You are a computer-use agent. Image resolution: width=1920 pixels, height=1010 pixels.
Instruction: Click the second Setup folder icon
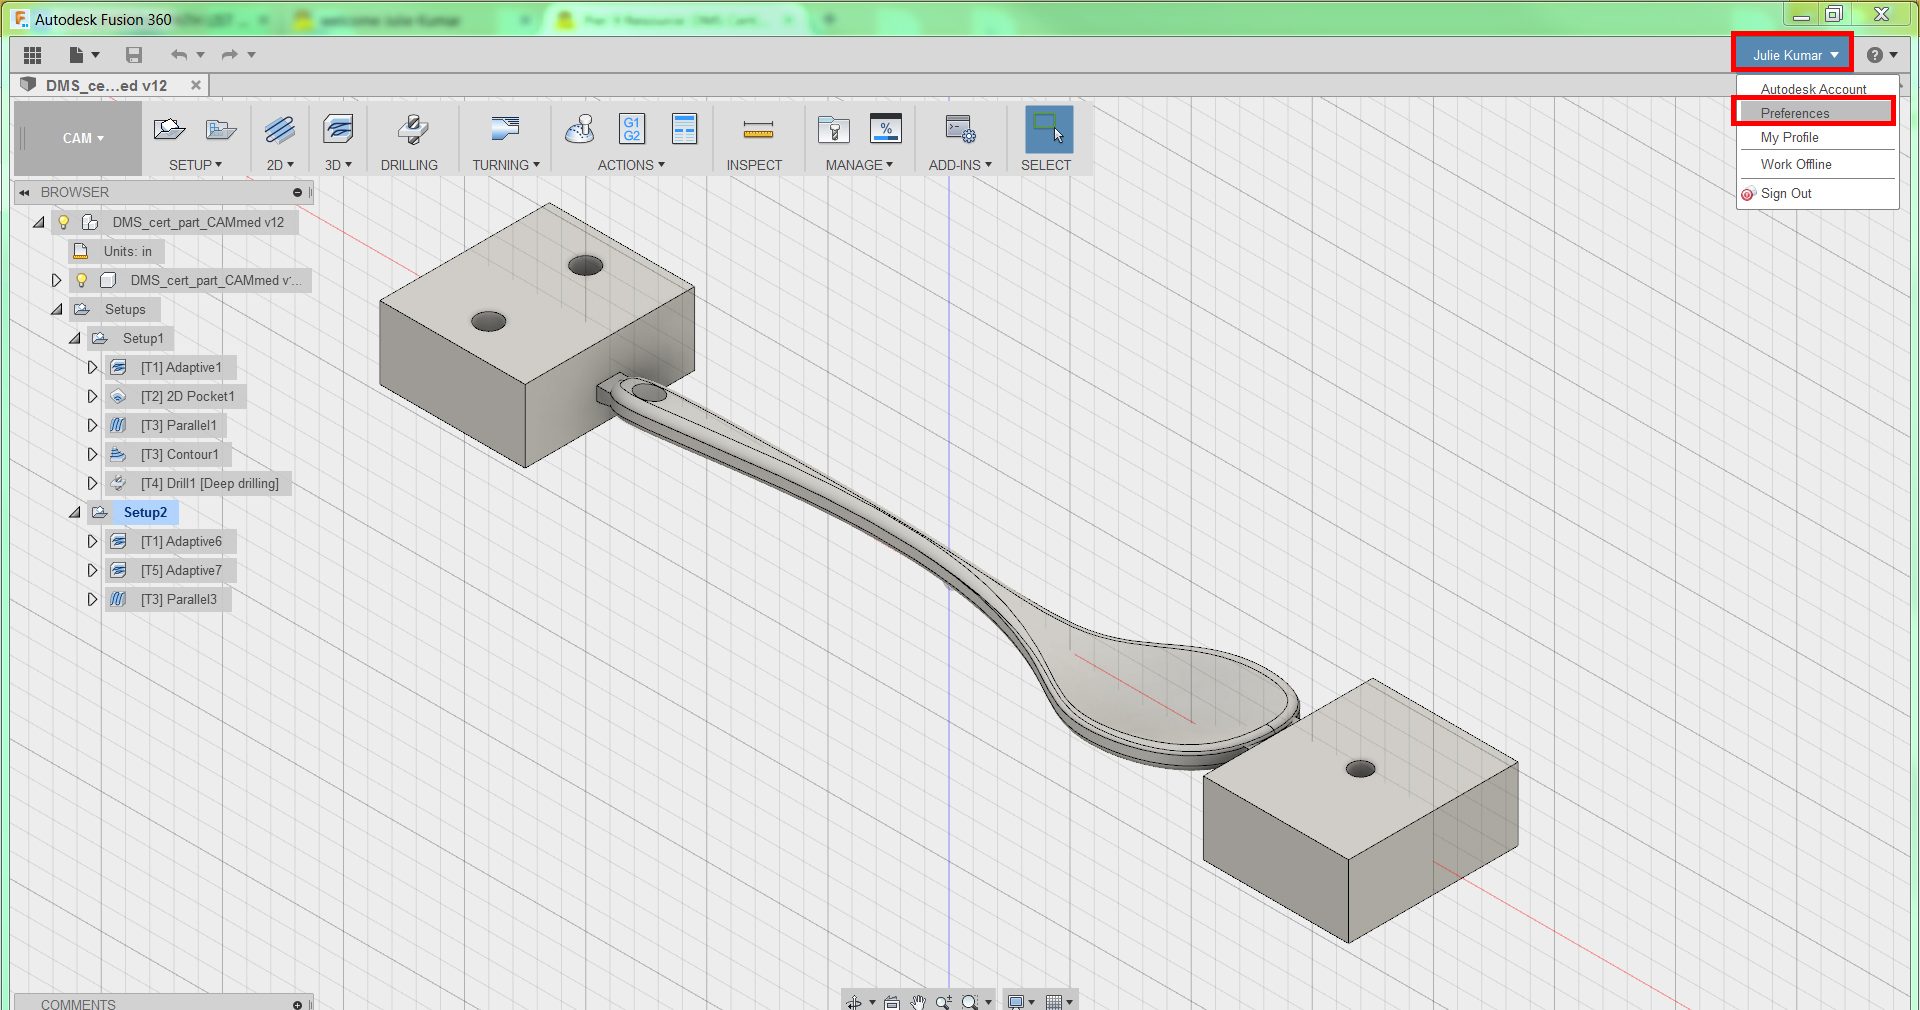(221, 129)
